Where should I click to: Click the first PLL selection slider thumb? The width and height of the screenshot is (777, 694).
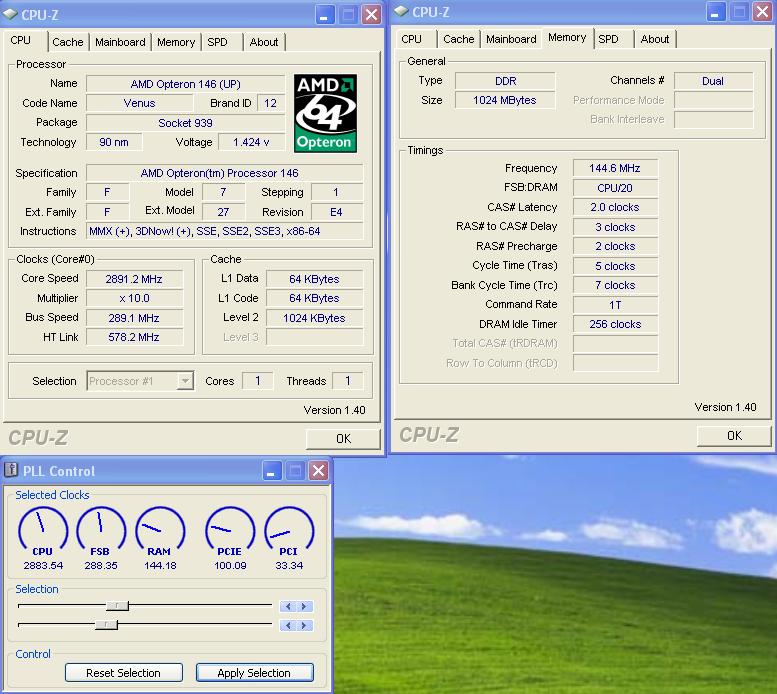(117, 606)
